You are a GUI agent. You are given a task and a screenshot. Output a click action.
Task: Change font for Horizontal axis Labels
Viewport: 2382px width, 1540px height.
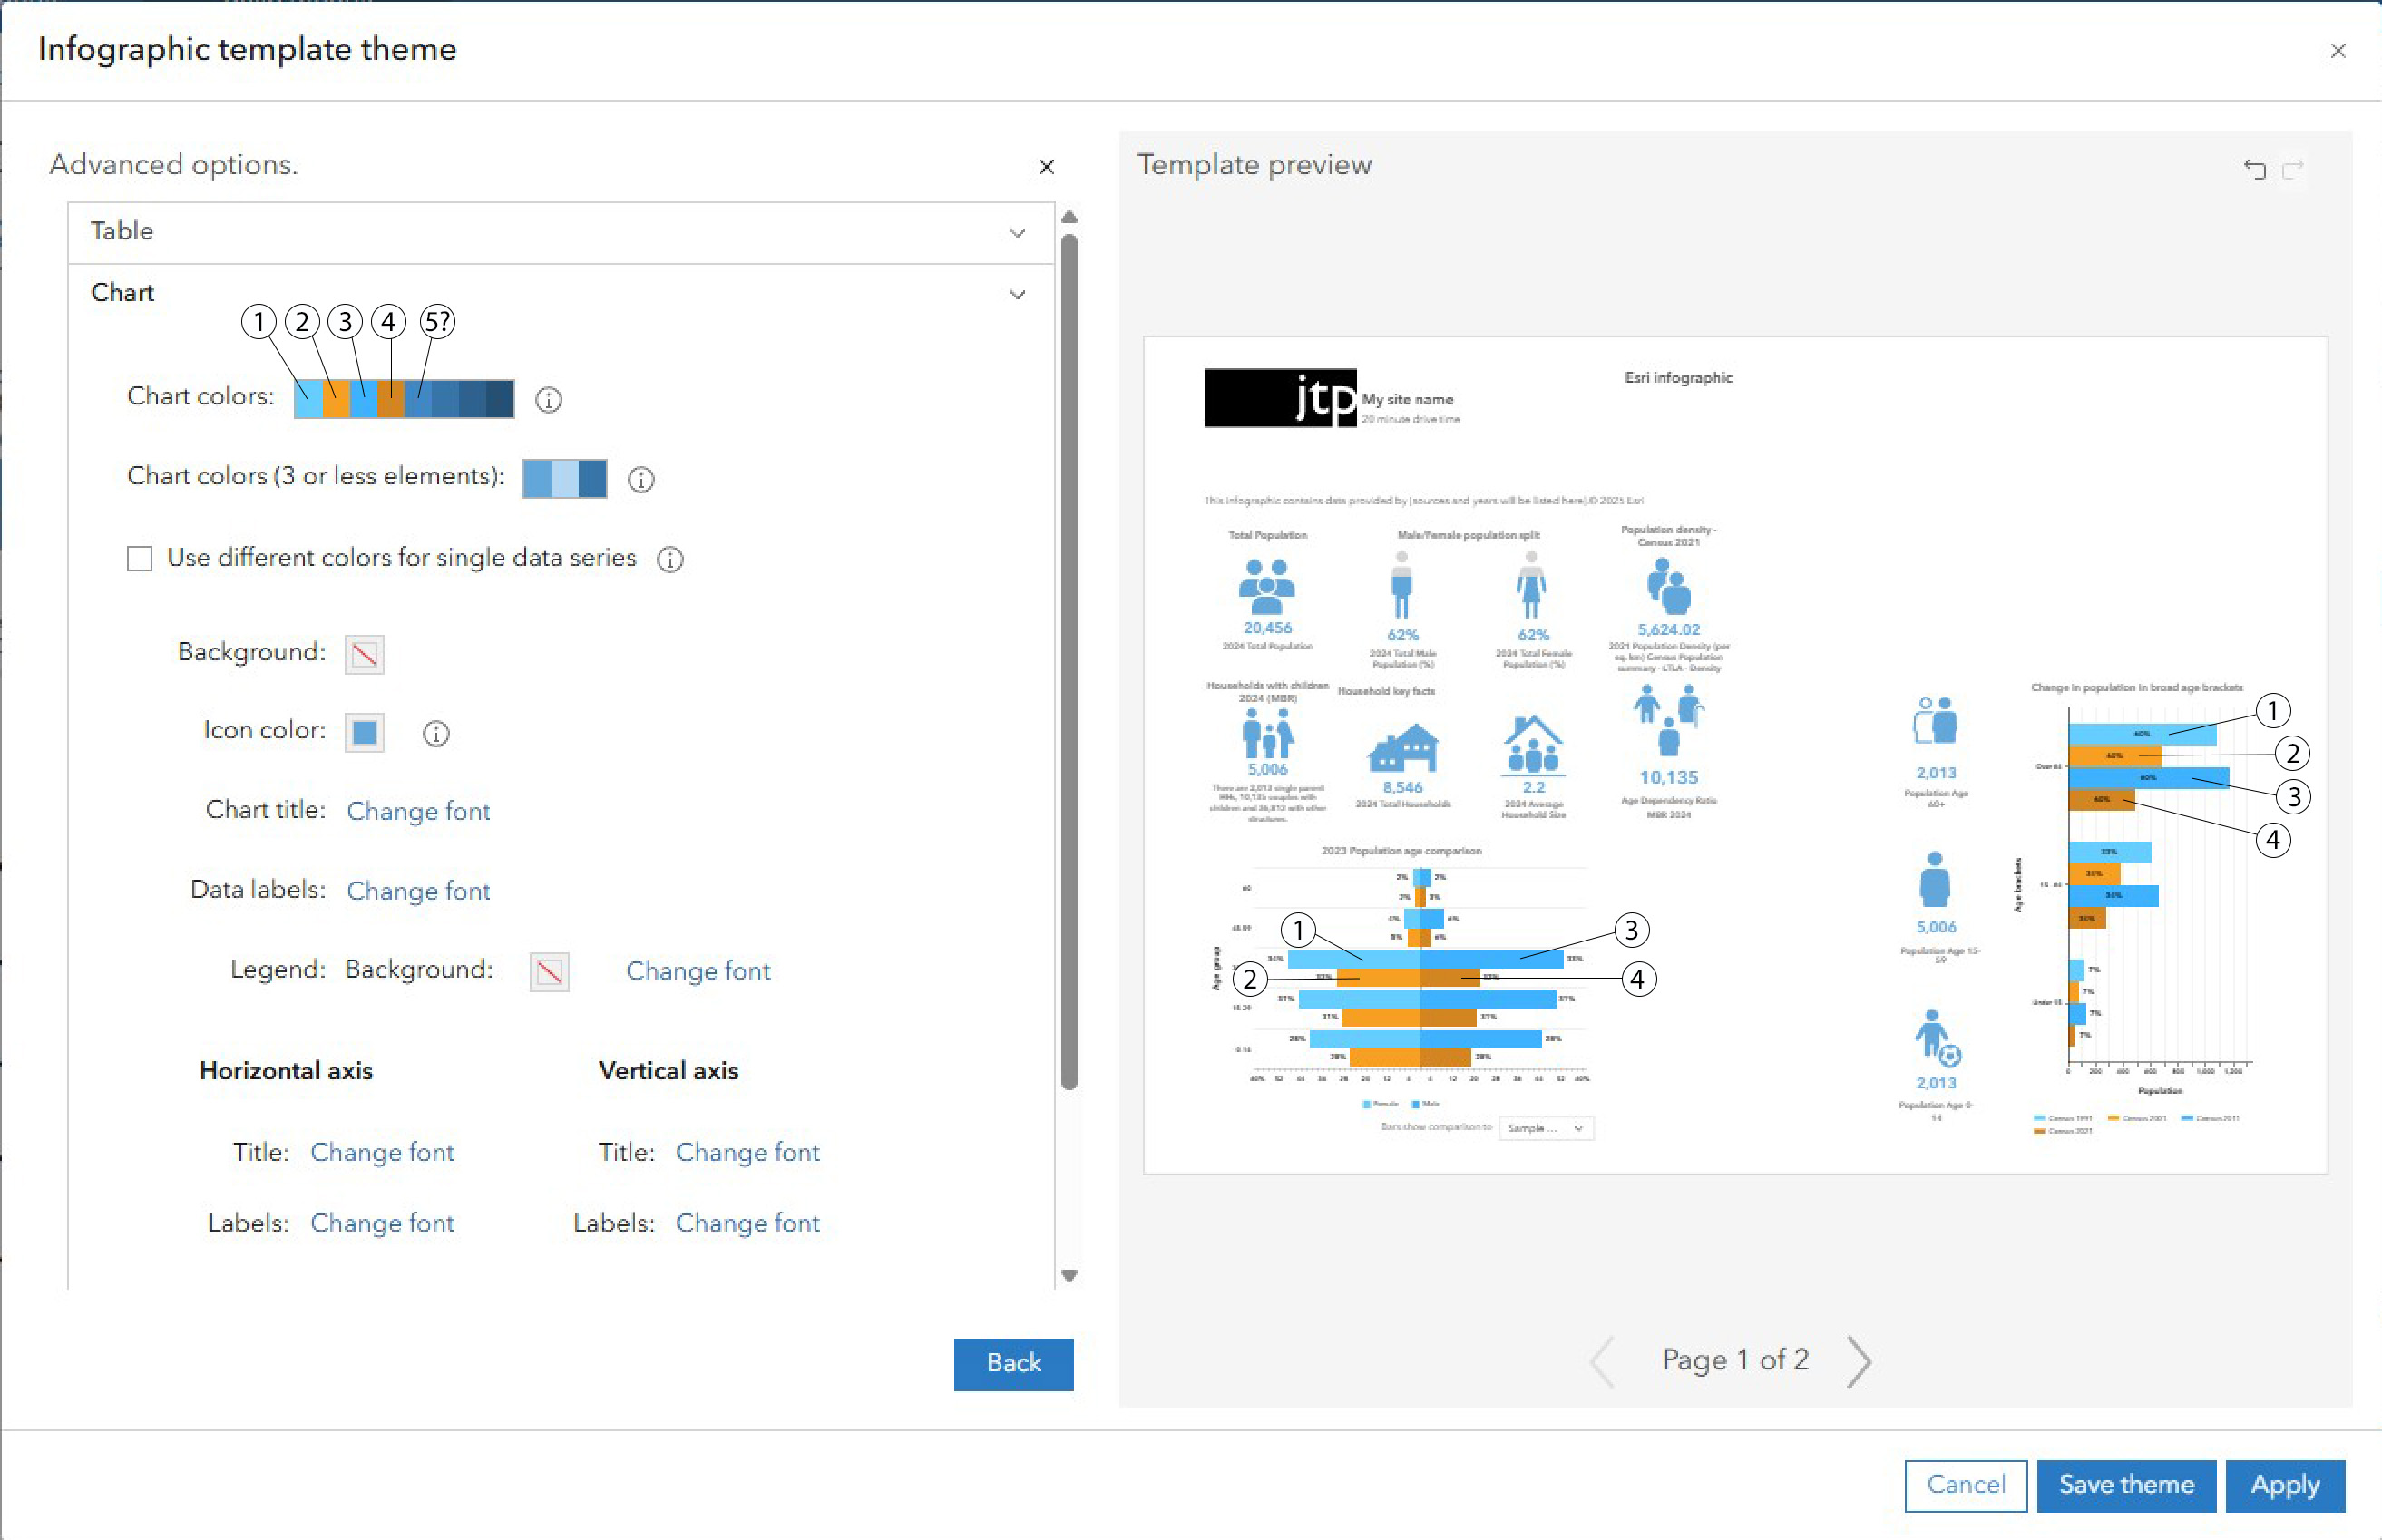tap(382, 1223)
